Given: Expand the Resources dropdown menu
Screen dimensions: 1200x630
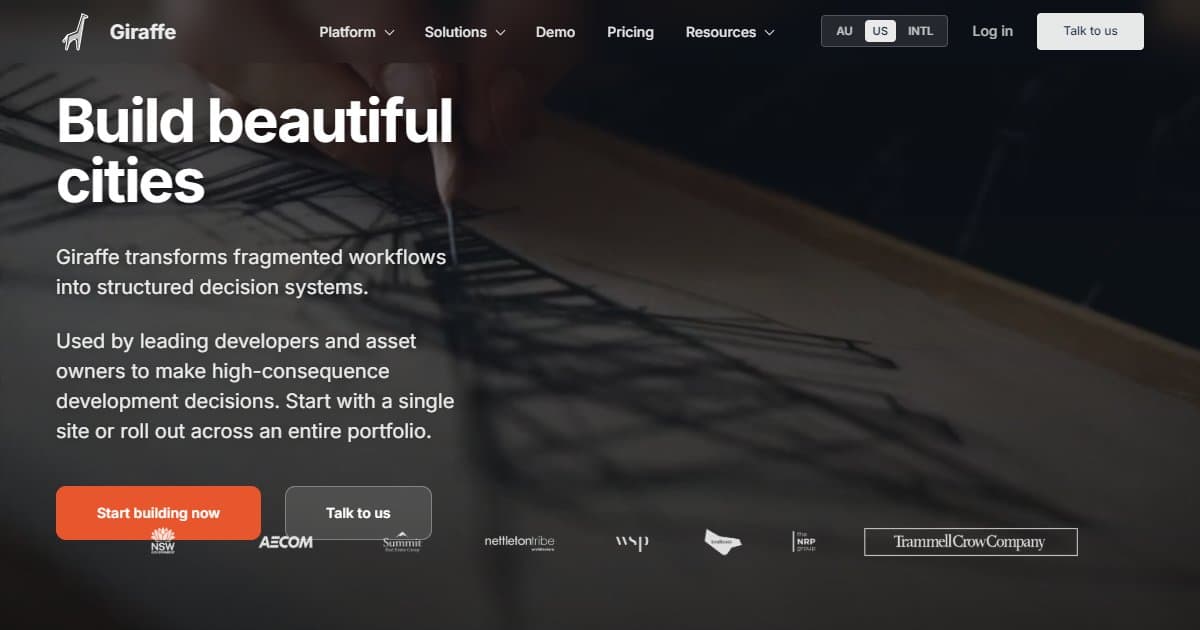Looking at the screenshot, I should (x=730, y=32).
